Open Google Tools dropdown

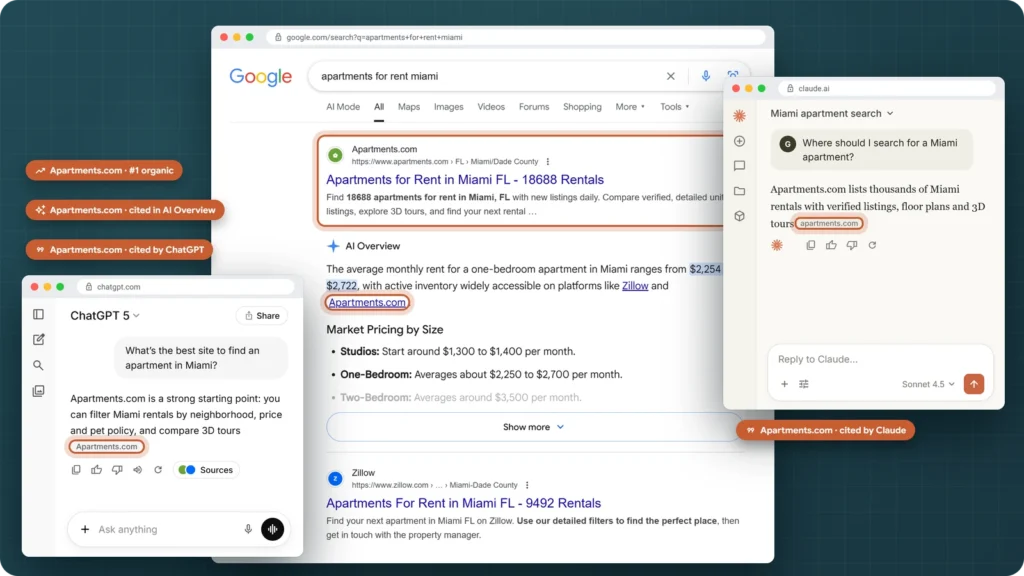point(675,106)
